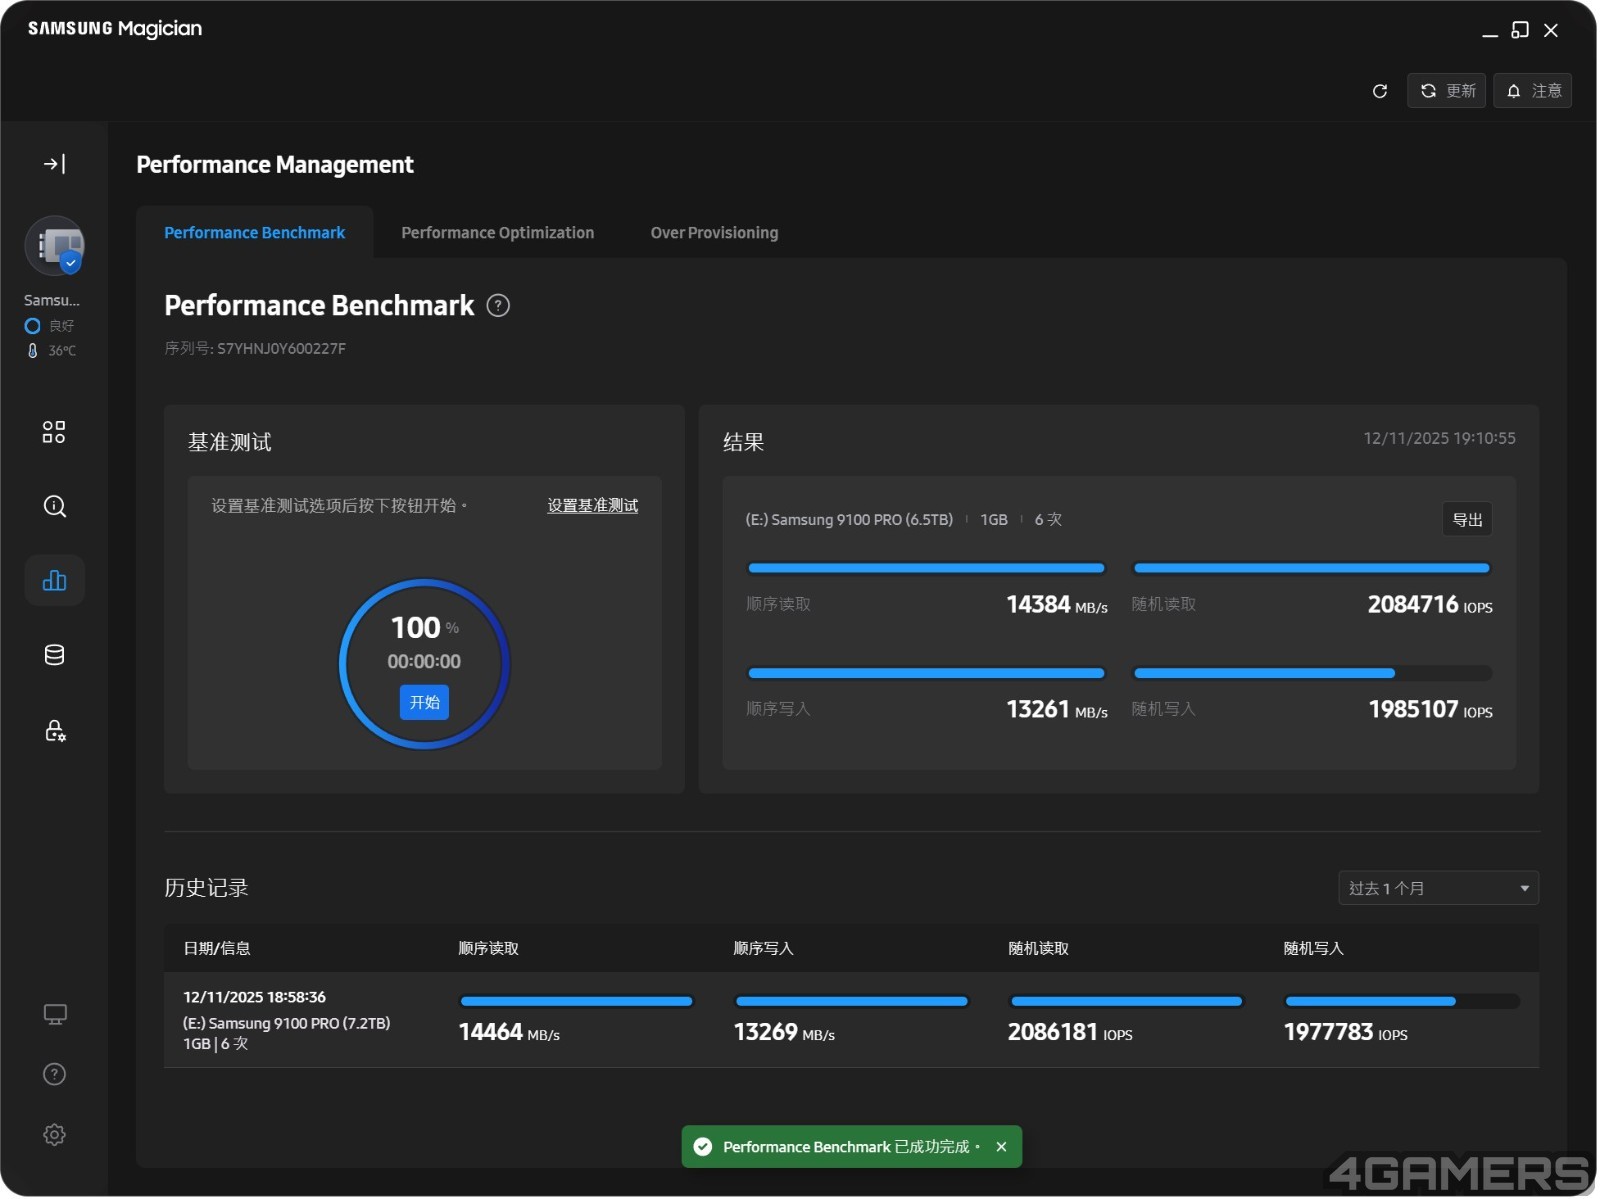Dismiss the benchmark completed notification toast

pyautogui.click(x=1002, y=1148)
